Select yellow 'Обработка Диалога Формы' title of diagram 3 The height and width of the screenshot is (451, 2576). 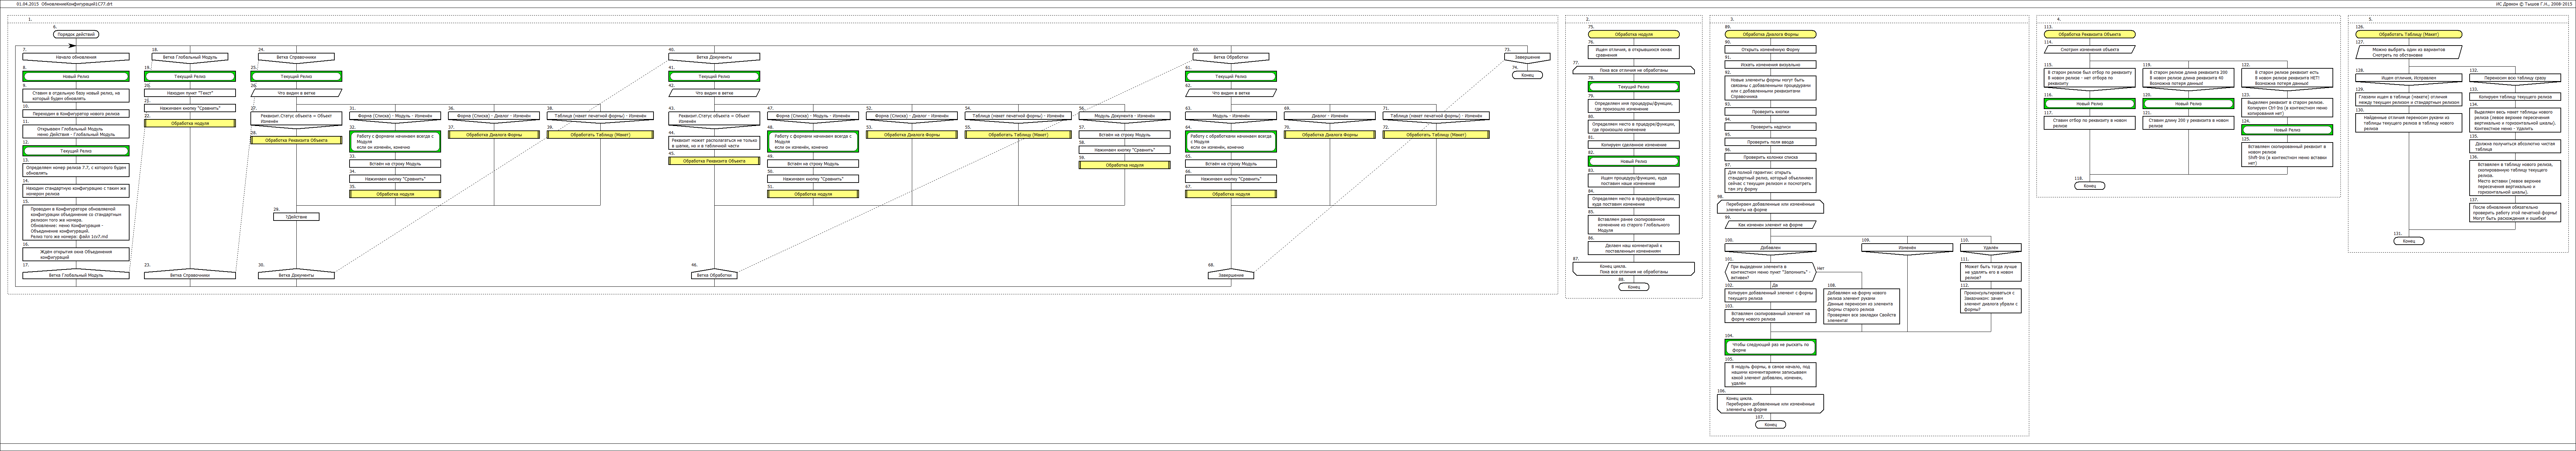pyautogui.click(x=1770, y=34)
